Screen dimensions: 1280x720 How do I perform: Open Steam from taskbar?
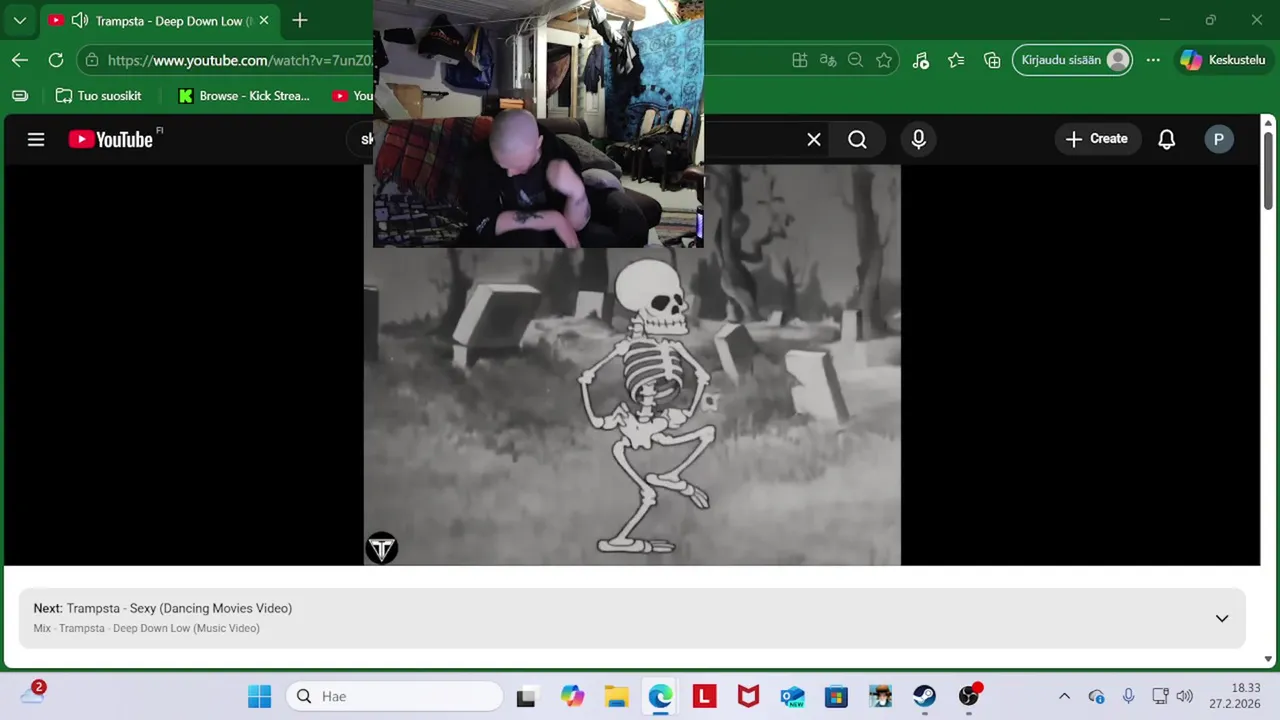(x=924, y=696)
